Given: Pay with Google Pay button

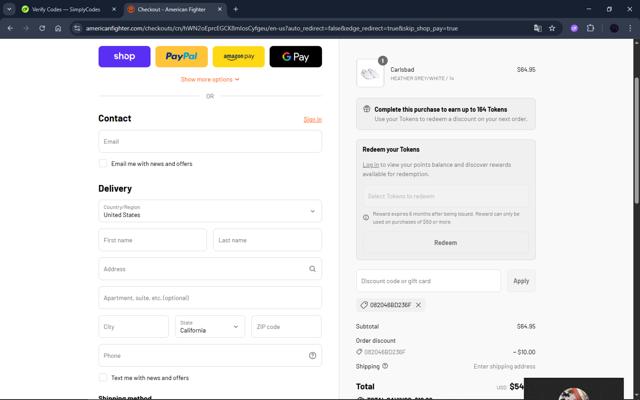Looking at the screenshot, I should [296, 56].
